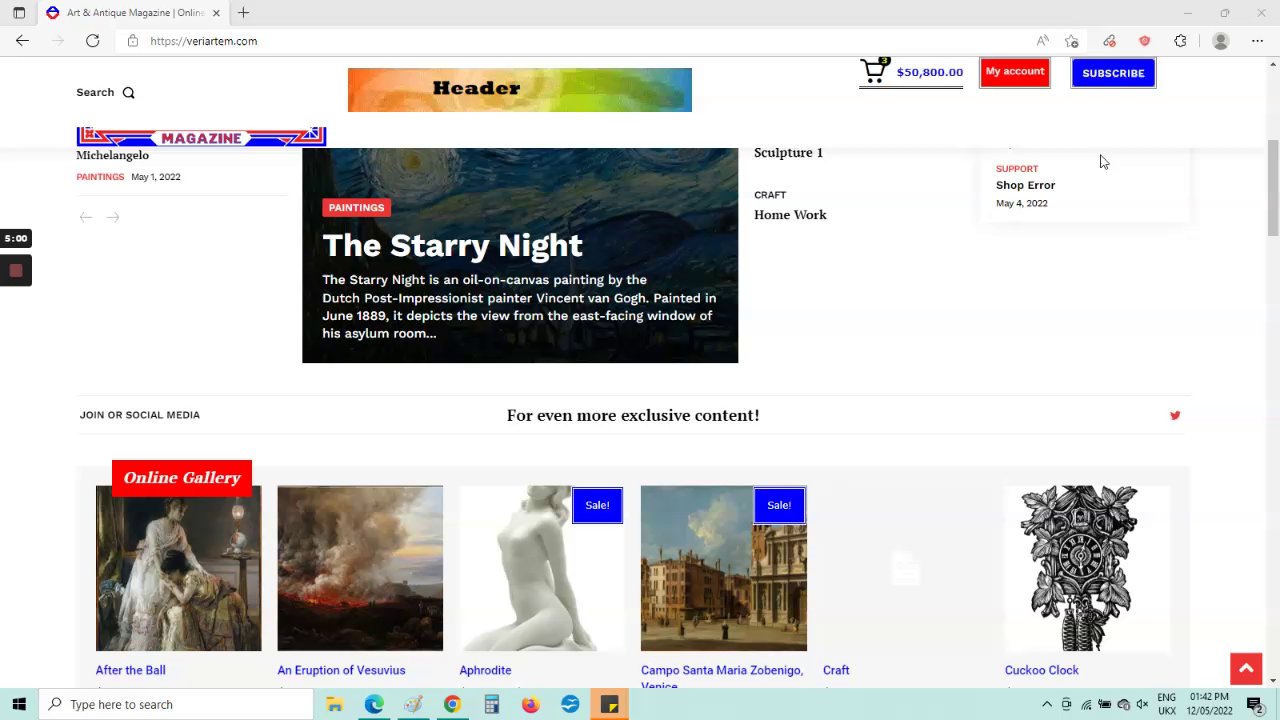Reload the page with the refresh icon

pyautogui.click(x=92, y=41)
